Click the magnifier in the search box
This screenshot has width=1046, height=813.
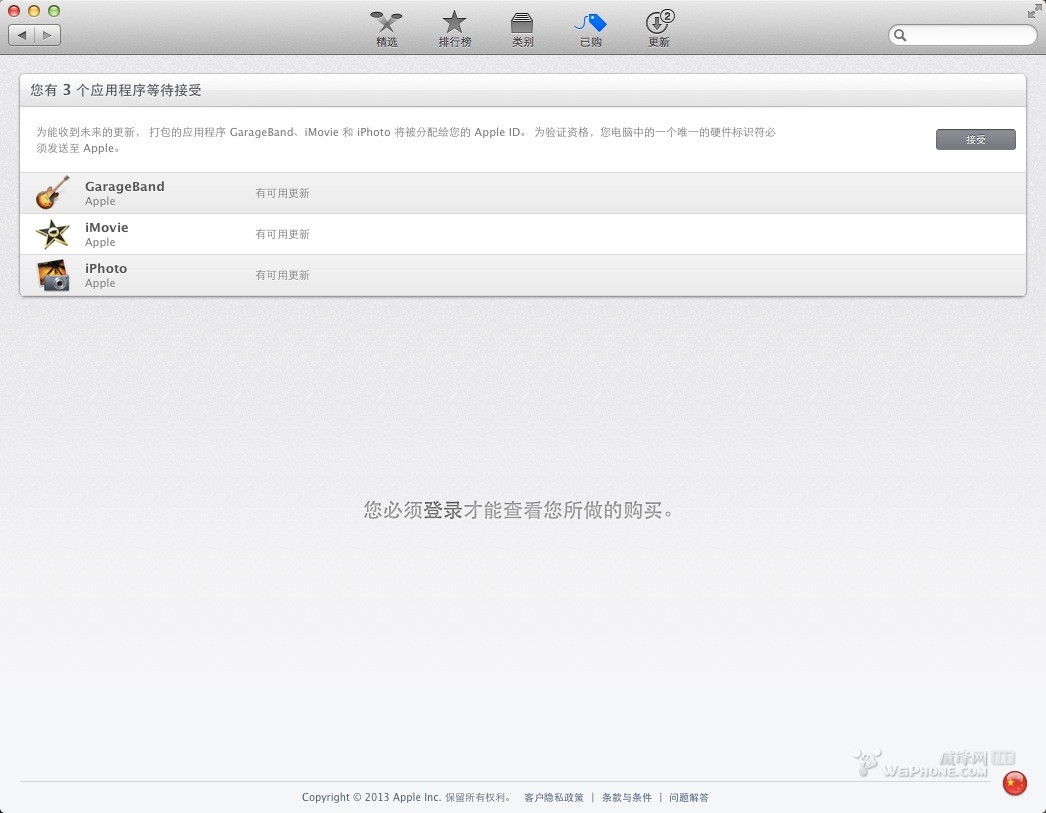click(900, 35)
